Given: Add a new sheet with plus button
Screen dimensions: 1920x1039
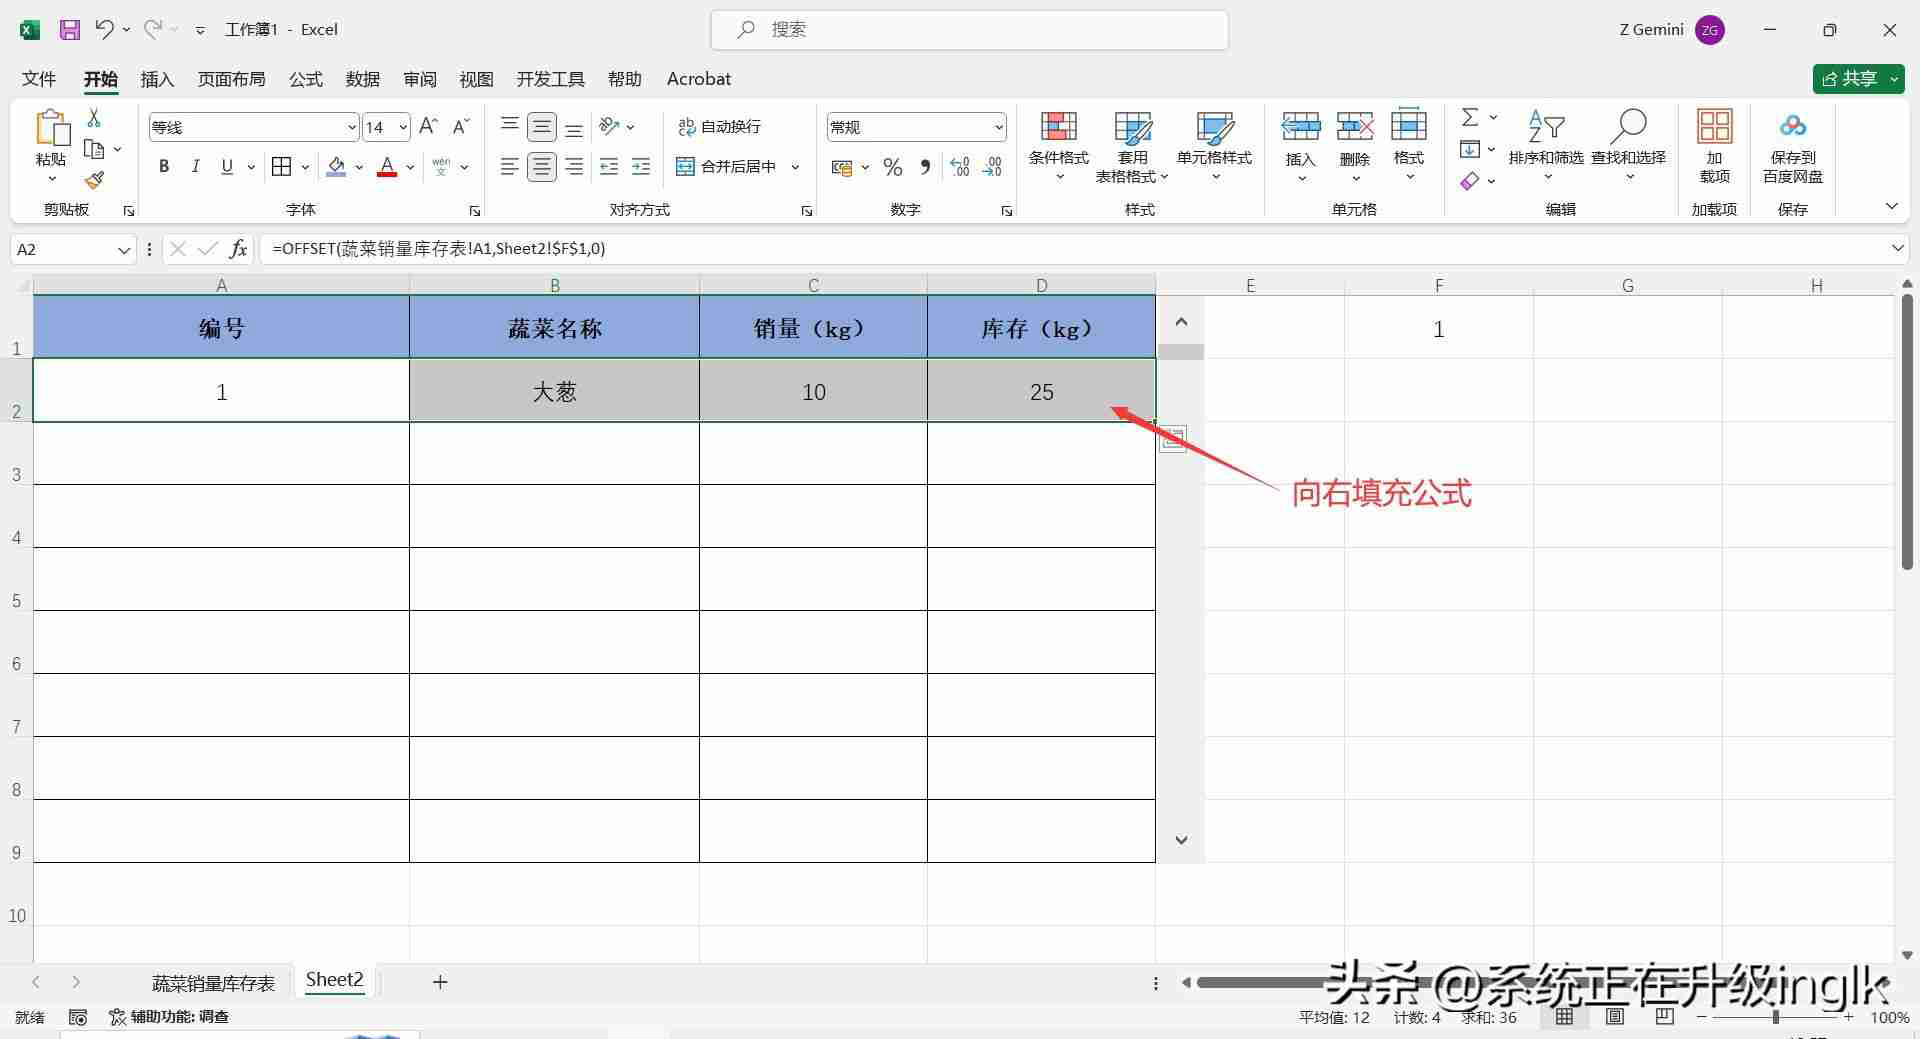Looking at the screenshot, I should (x=440, y=982).
